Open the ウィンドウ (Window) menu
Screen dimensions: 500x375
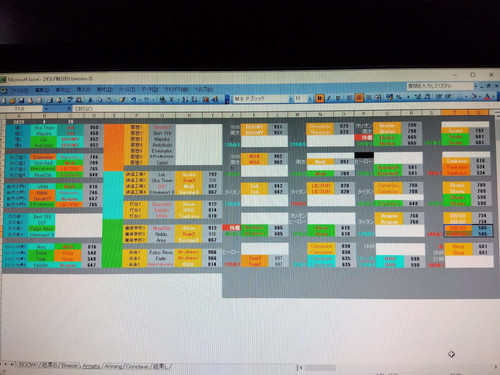(176, 90)
